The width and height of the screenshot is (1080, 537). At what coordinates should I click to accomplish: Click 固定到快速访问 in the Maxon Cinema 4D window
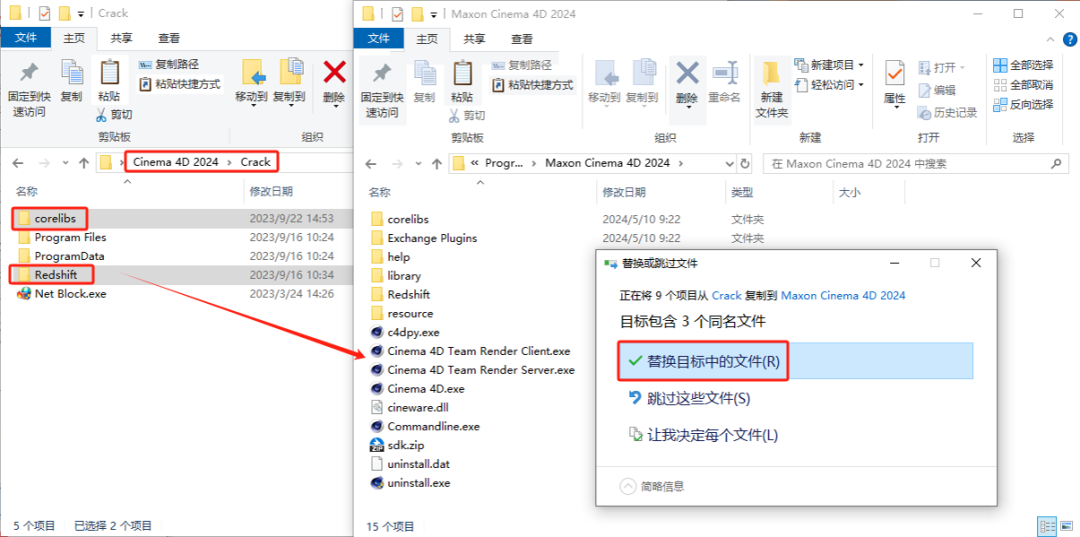(x=382, y=90)
